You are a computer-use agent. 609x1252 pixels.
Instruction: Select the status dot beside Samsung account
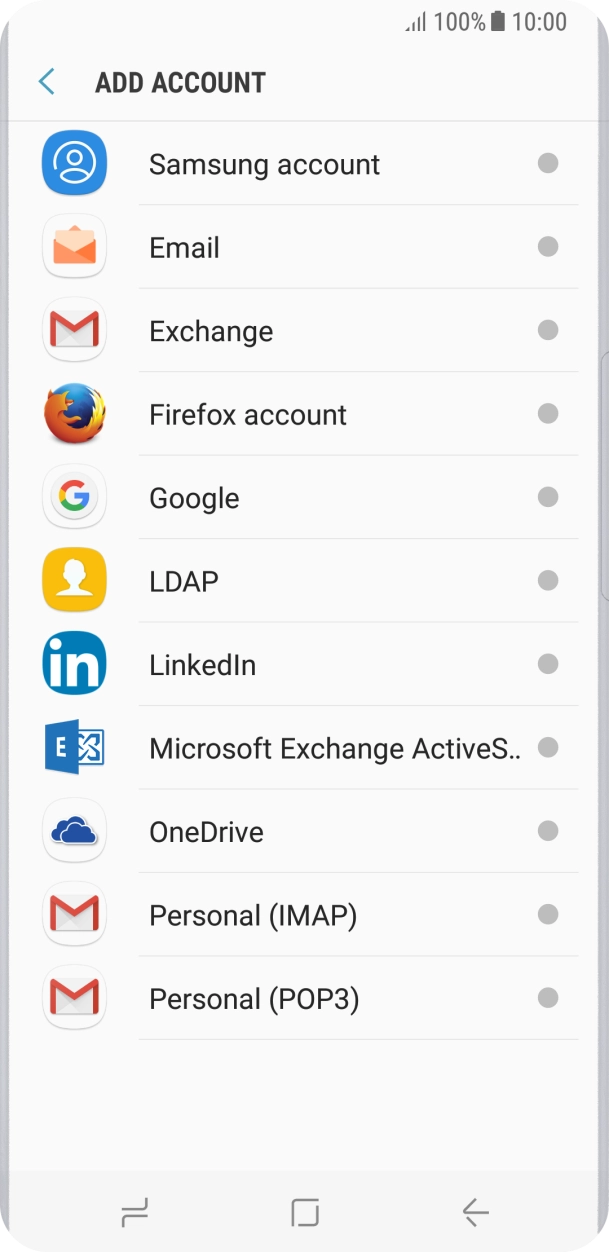[547, 163]
